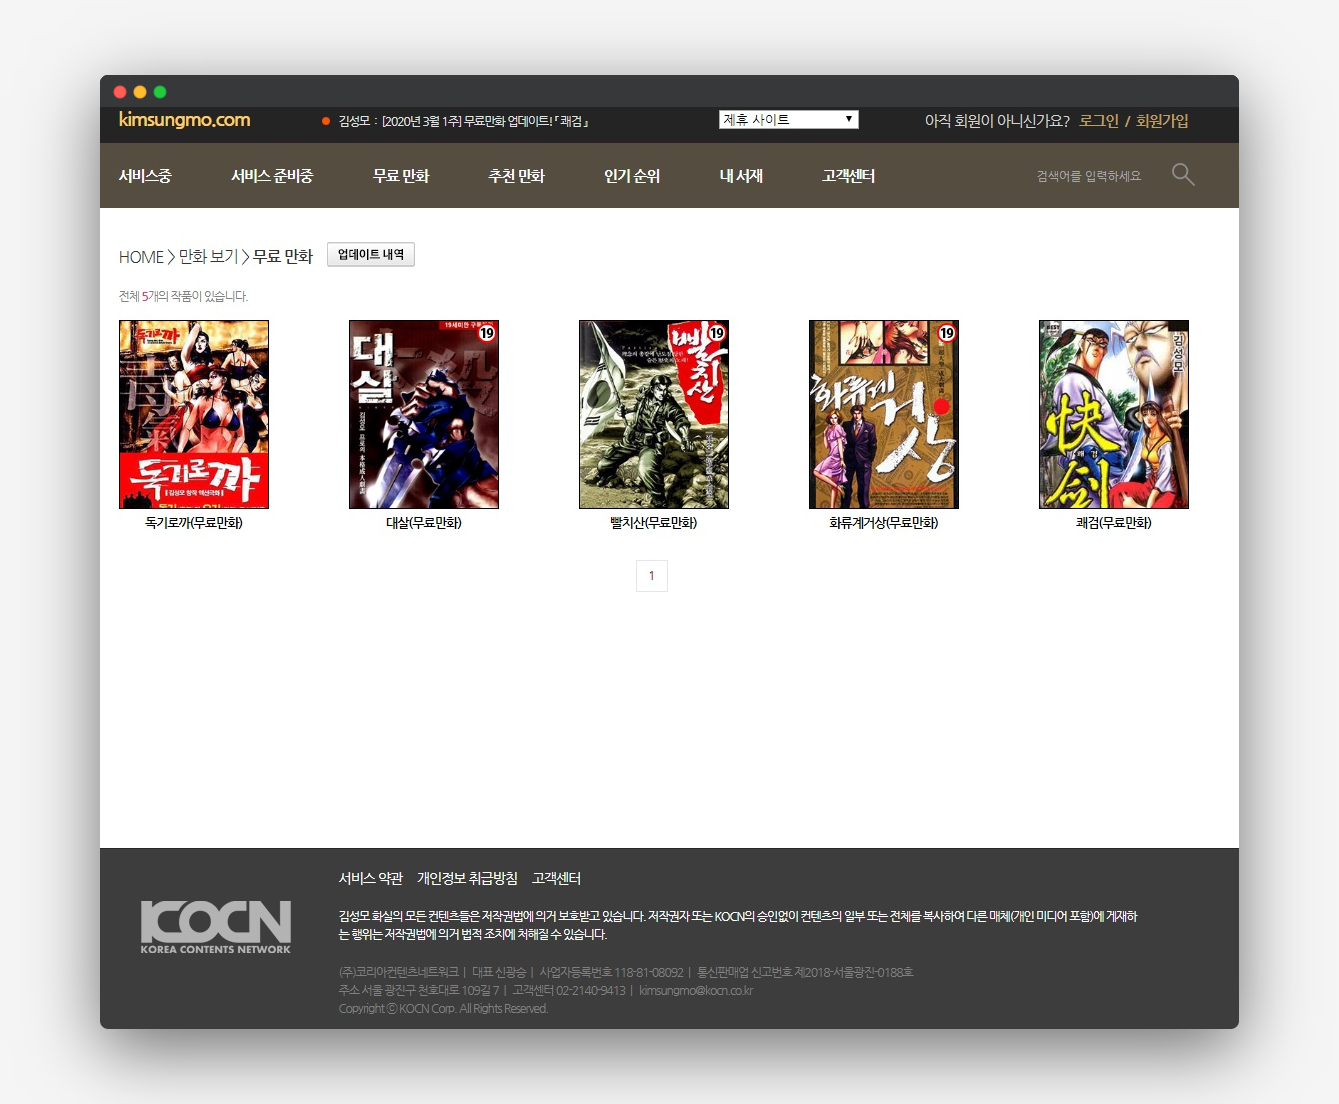Click HOME in the breadcrumb
The width and height of the screenshot is (1339, 1104).
coord(141,257)
